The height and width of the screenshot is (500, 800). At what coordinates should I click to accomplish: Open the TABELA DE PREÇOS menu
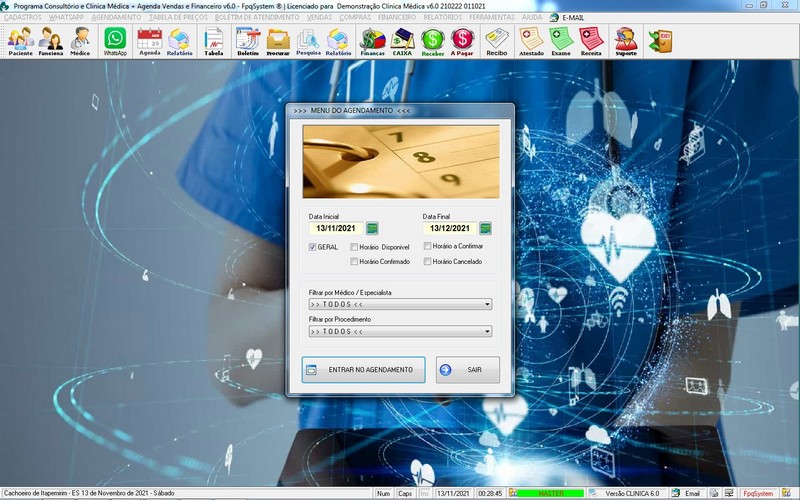(178, 17)
